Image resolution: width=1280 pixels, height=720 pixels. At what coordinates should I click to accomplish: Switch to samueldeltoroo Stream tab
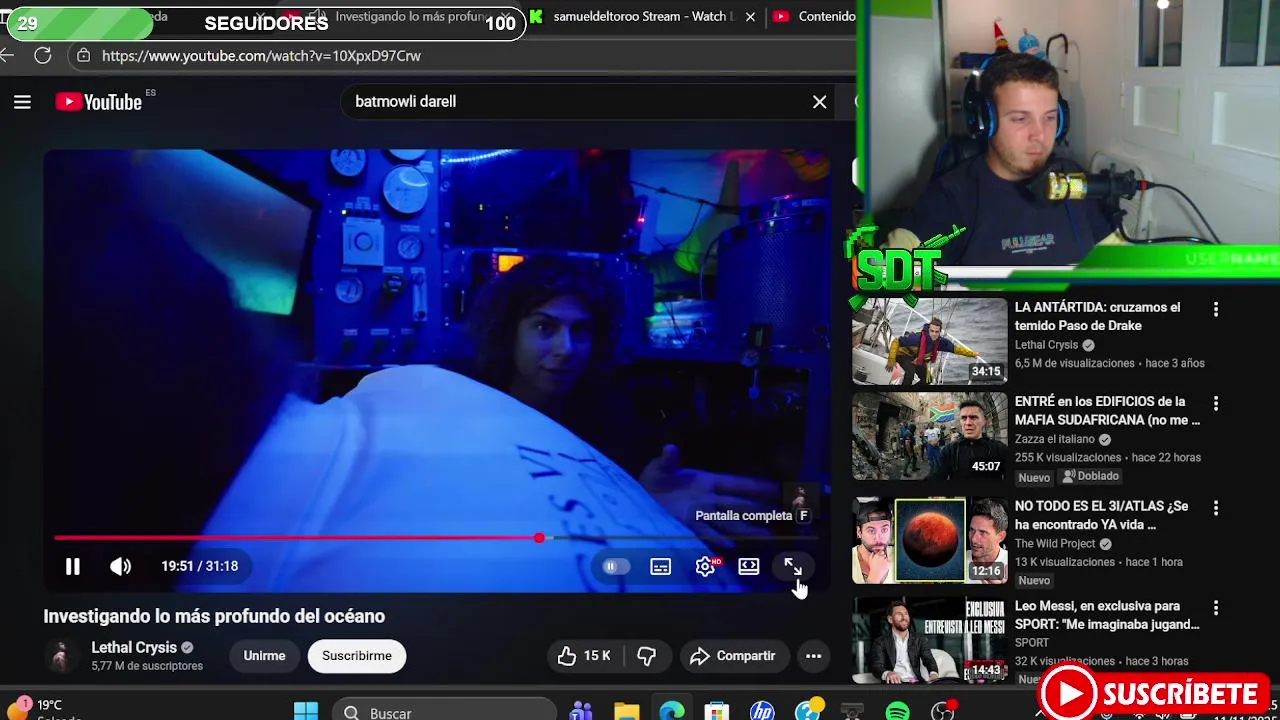[645, 16]
